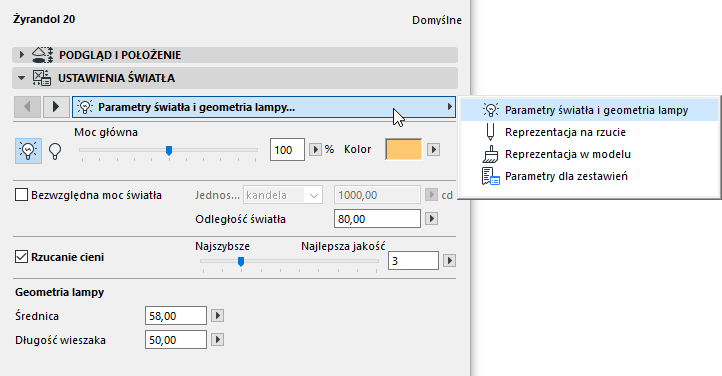Click the Domyślne label

tap(437, 20)
